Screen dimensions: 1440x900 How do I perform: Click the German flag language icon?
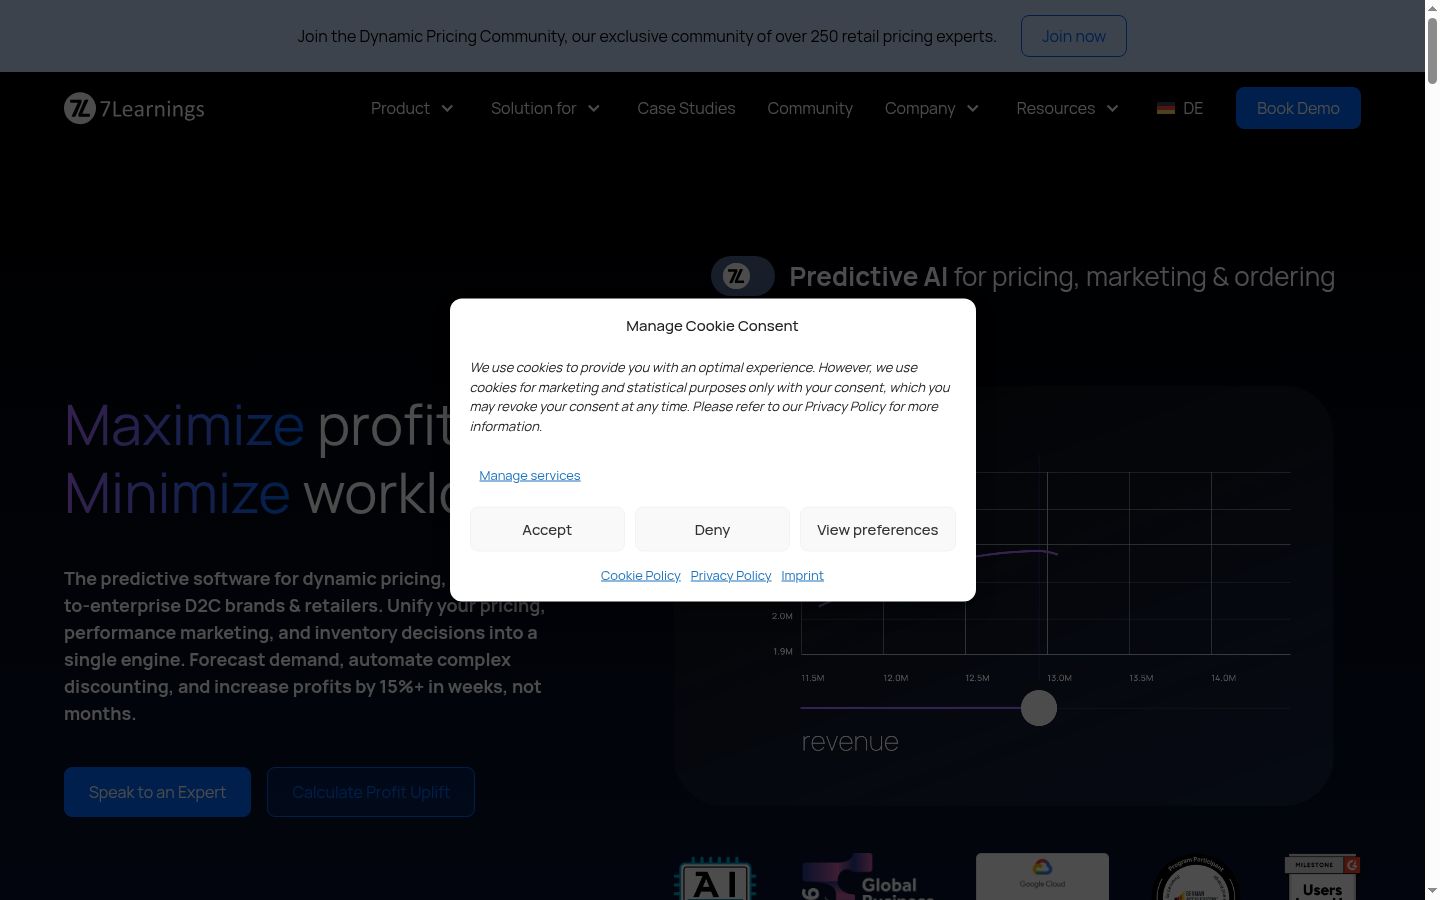click(x=1166, y=108)
